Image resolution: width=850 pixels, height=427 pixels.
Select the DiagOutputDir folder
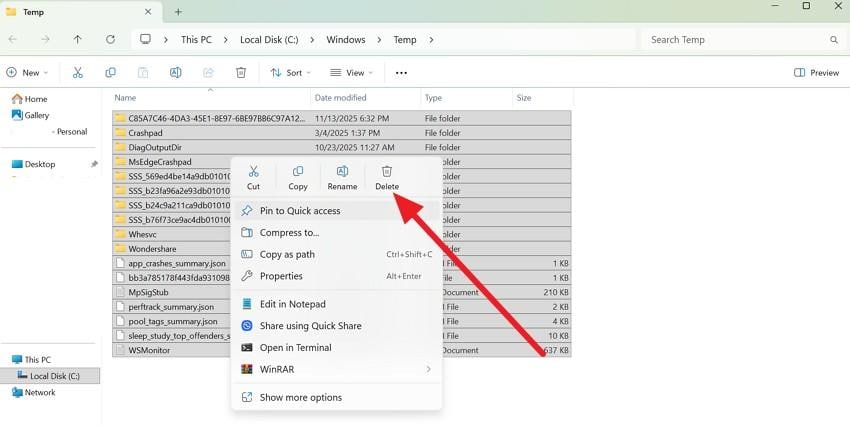coord(342,147)
